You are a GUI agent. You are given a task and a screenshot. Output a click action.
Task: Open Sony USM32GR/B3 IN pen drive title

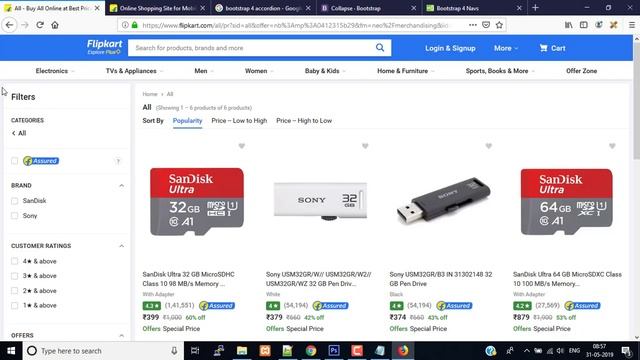click(441, 279)
